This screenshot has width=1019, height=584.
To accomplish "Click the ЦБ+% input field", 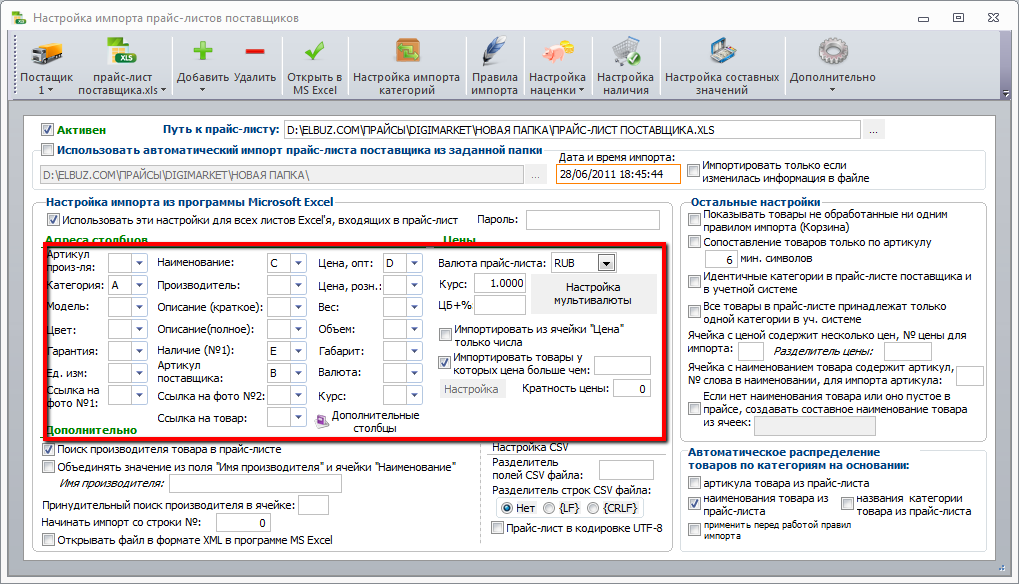I will click(499, 304).
